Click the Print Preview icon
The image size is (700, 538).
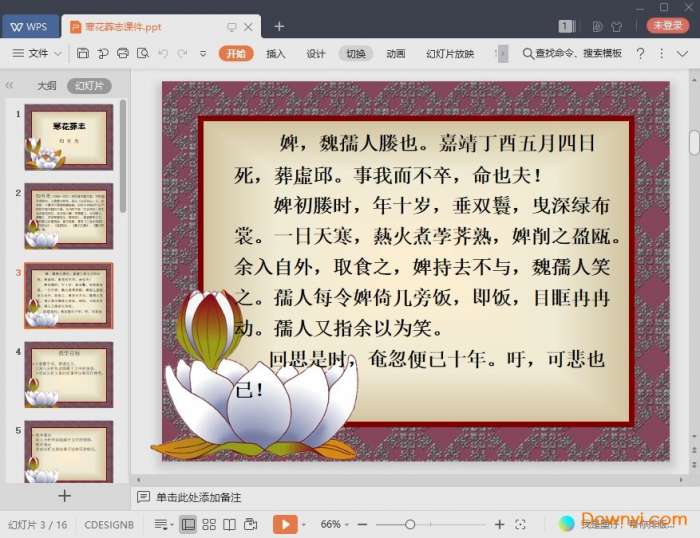coord(143,54)
